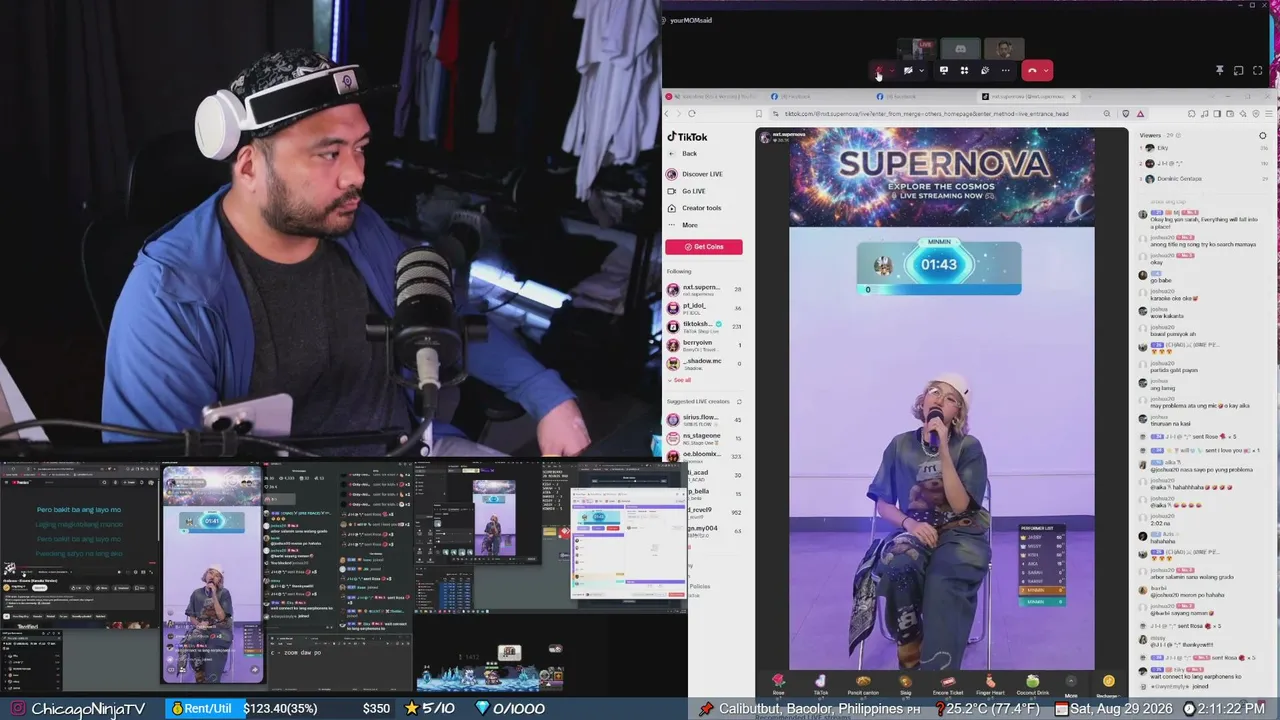Open ns_stageone suggested LIVE creator

click(x=704, y=438)
